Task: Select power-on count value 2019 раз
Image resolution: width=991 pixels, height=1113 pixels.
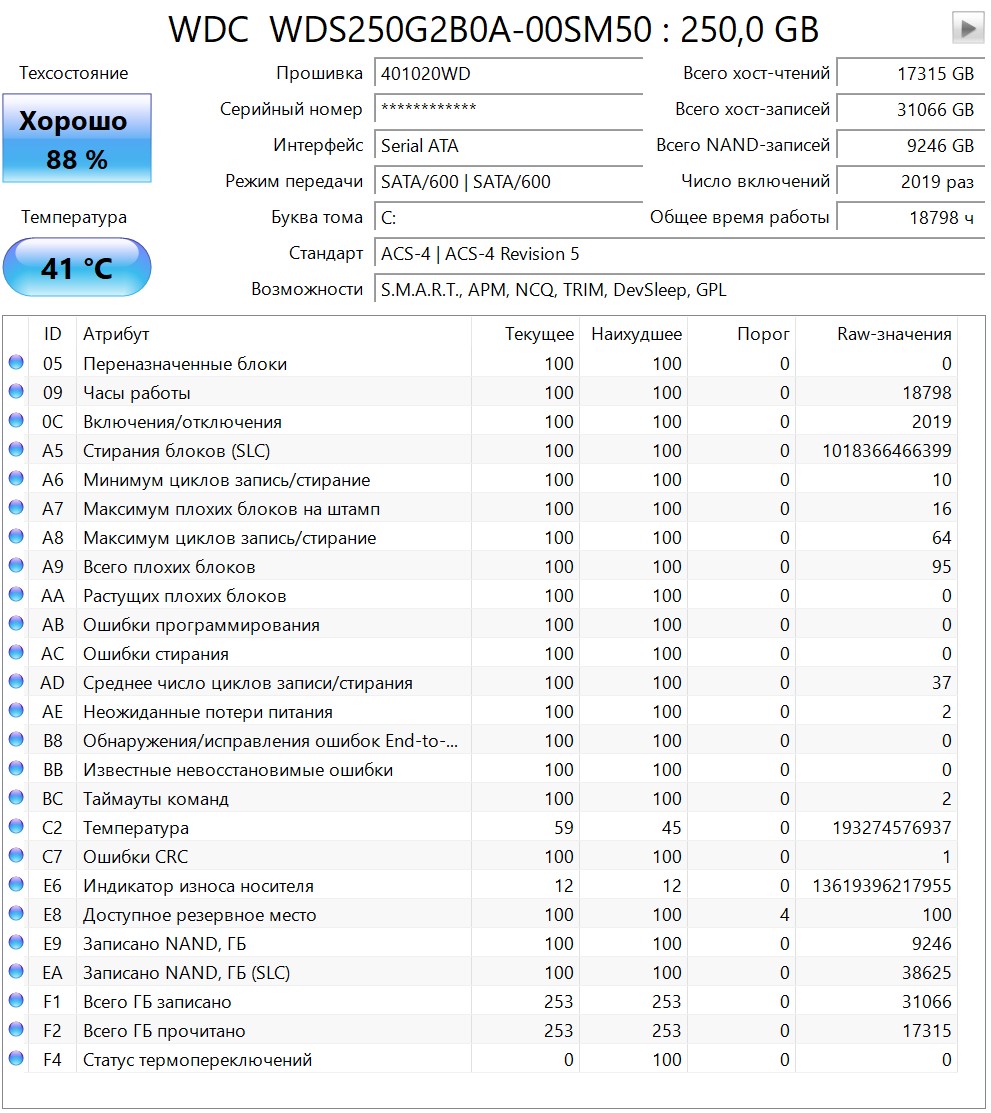Action: coord(911,182)
